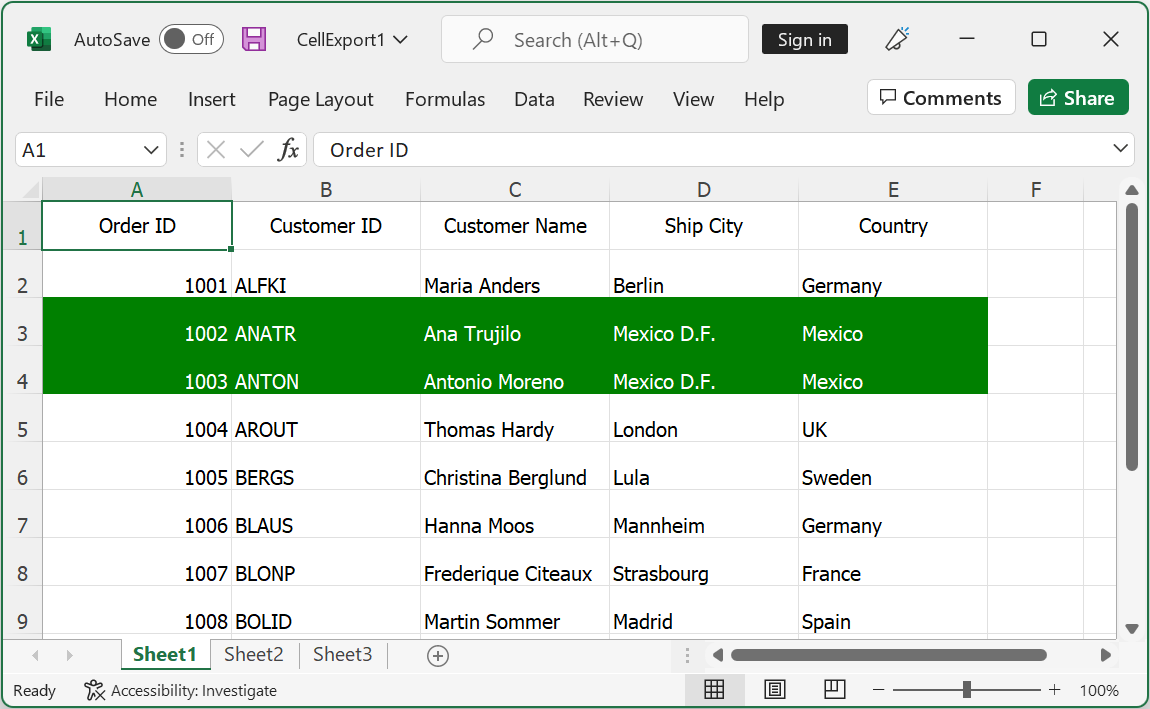Viewport: 1150px width, 709px height.
Task: Cancel the entry with the X icon
Action: 216,150
